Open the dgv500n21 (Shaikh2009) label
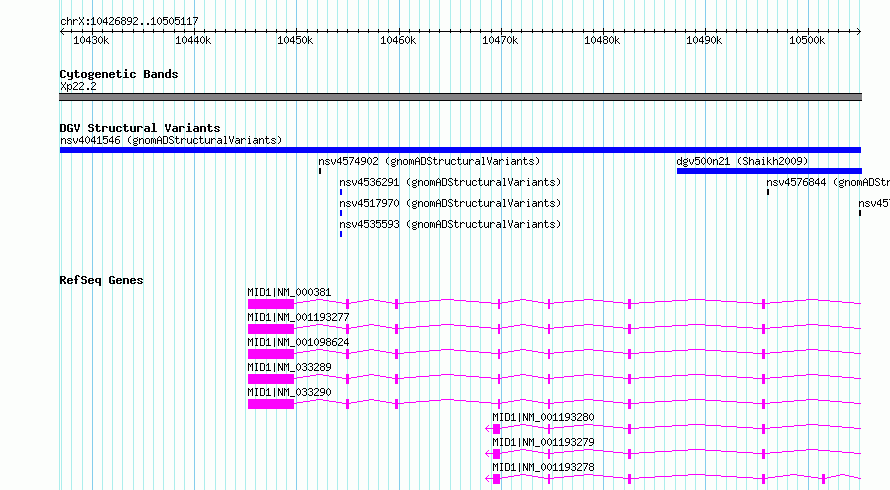This screenshot has height=490, width=890. pyautogui.click(x=742, y=161)
